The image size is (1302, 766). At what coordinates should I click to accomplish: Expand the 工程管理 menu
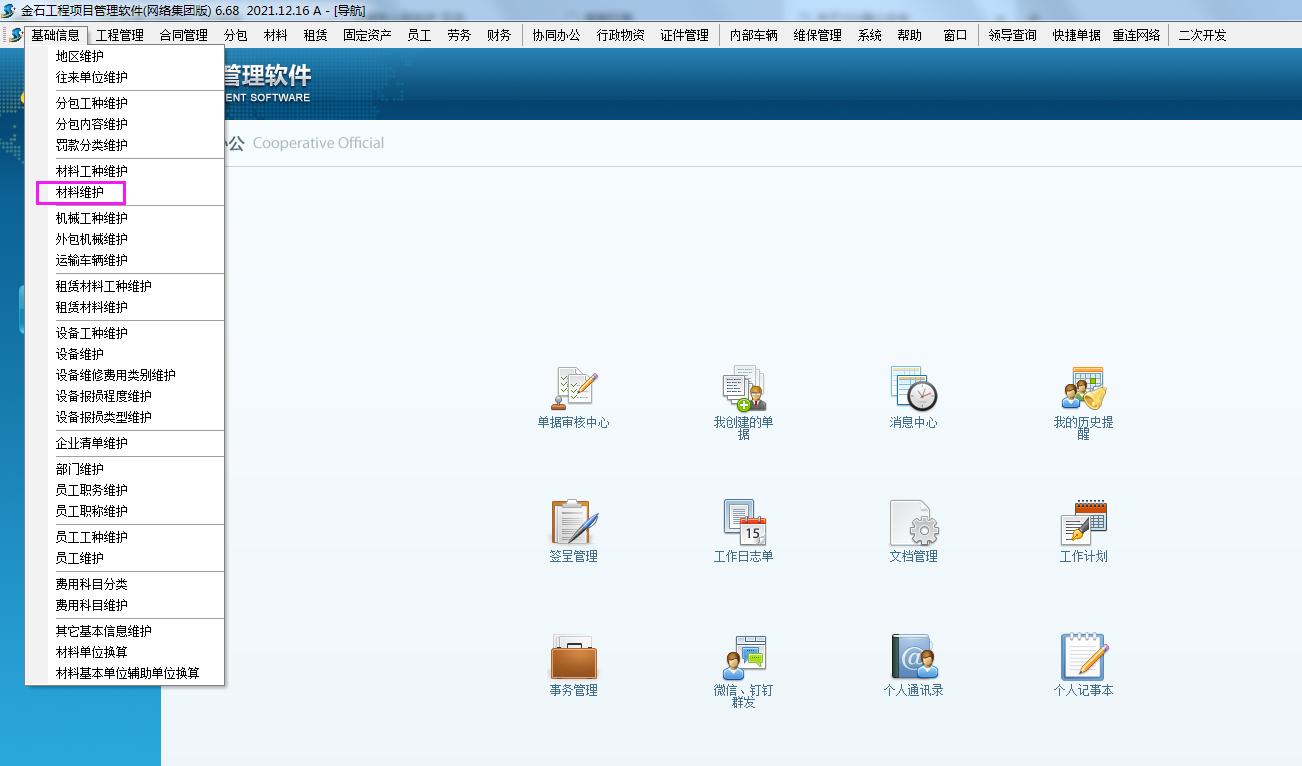pos(120,35)
